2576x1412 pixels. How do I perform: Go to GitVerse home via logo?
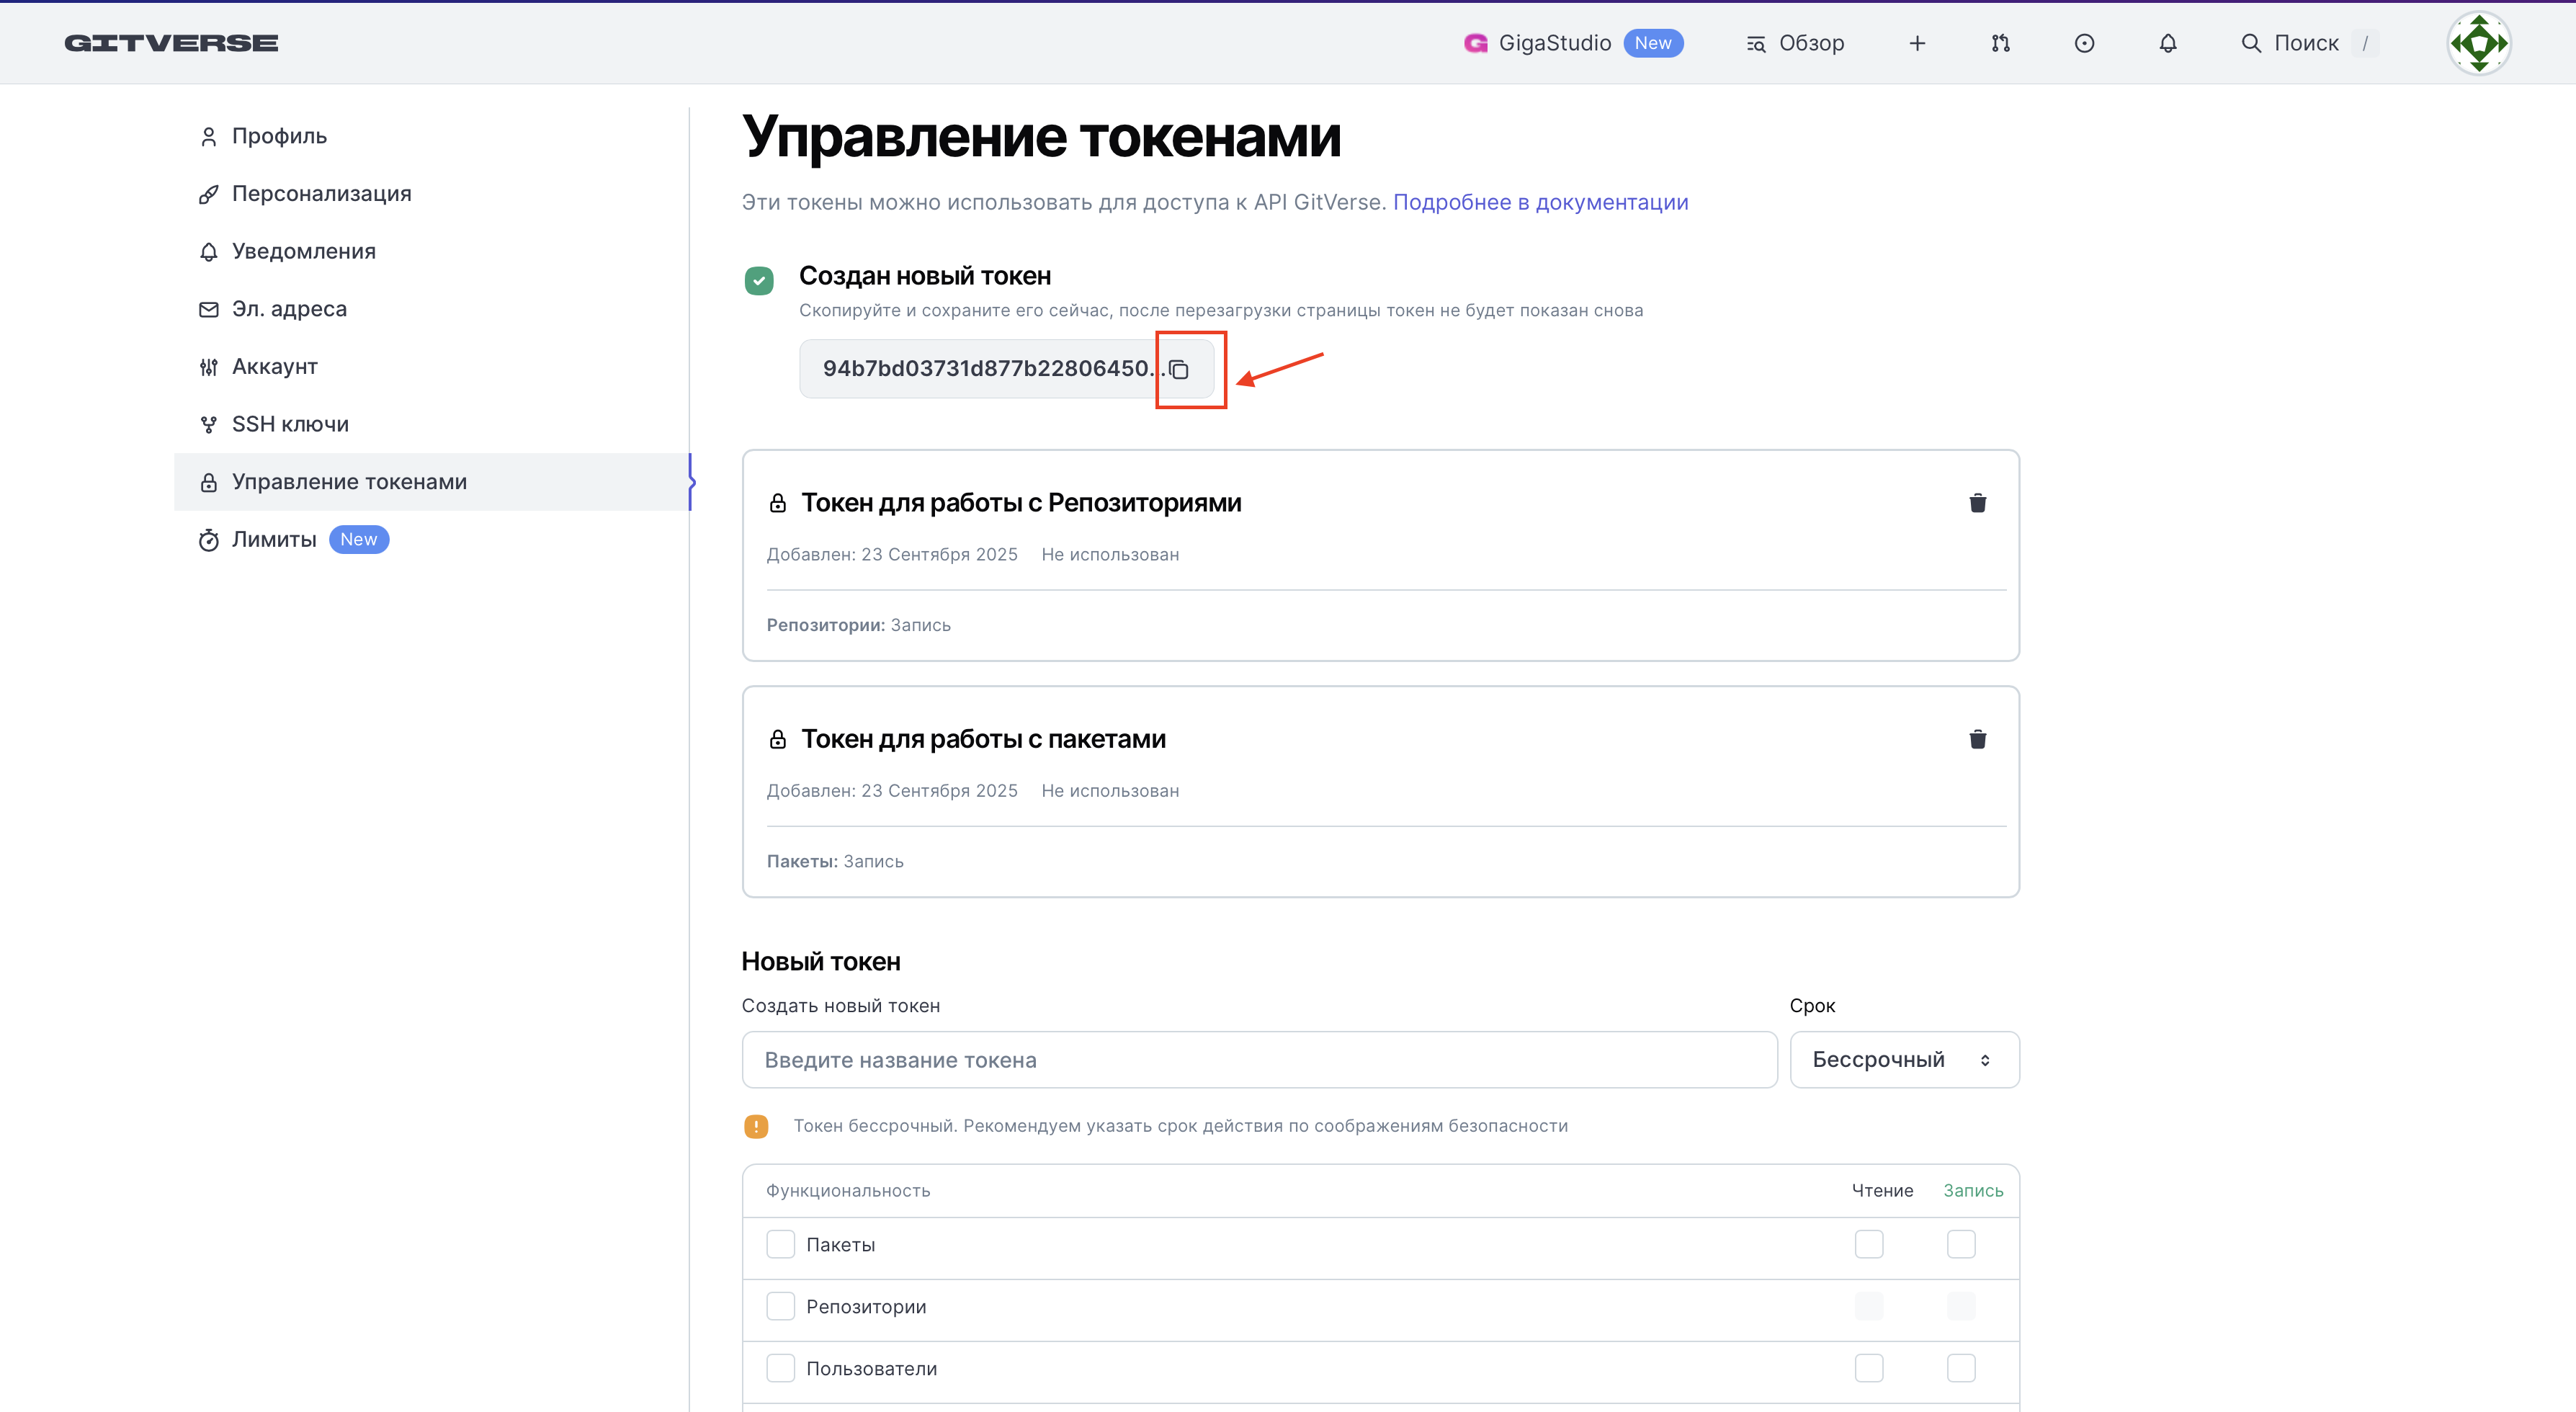pos(171,43)
